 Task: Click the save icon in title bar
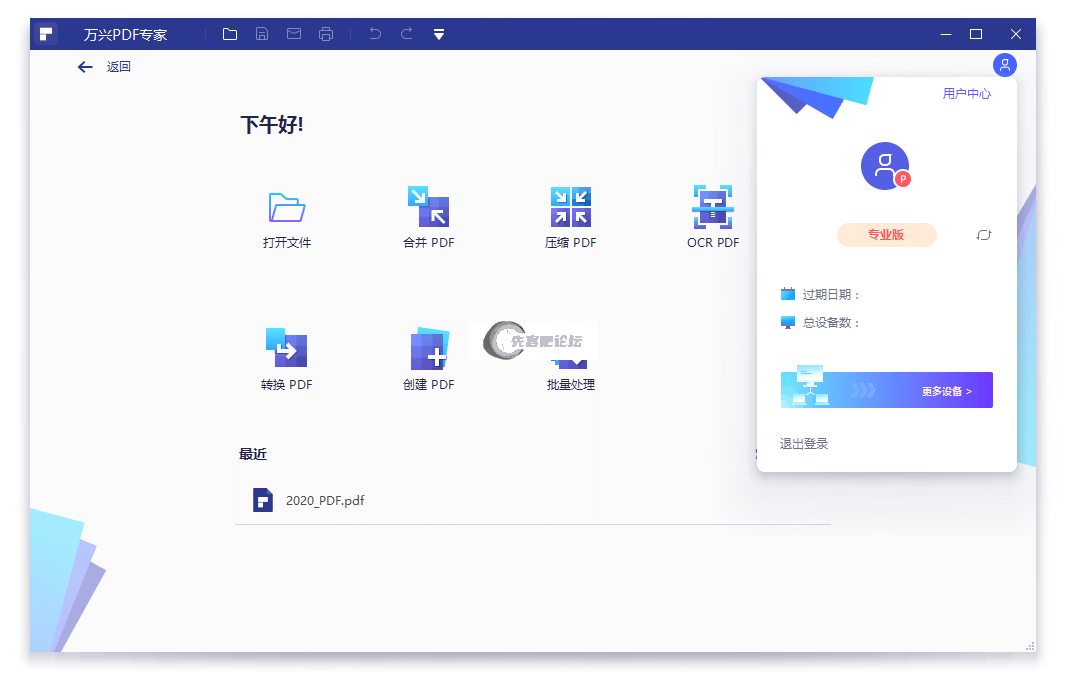point(262,34)
